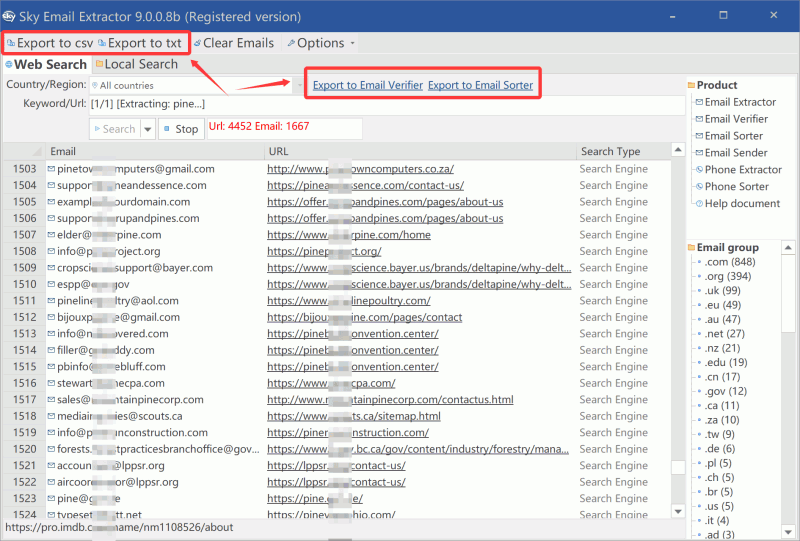
Task: Select the .edu (19) email group
Action: 726,362
